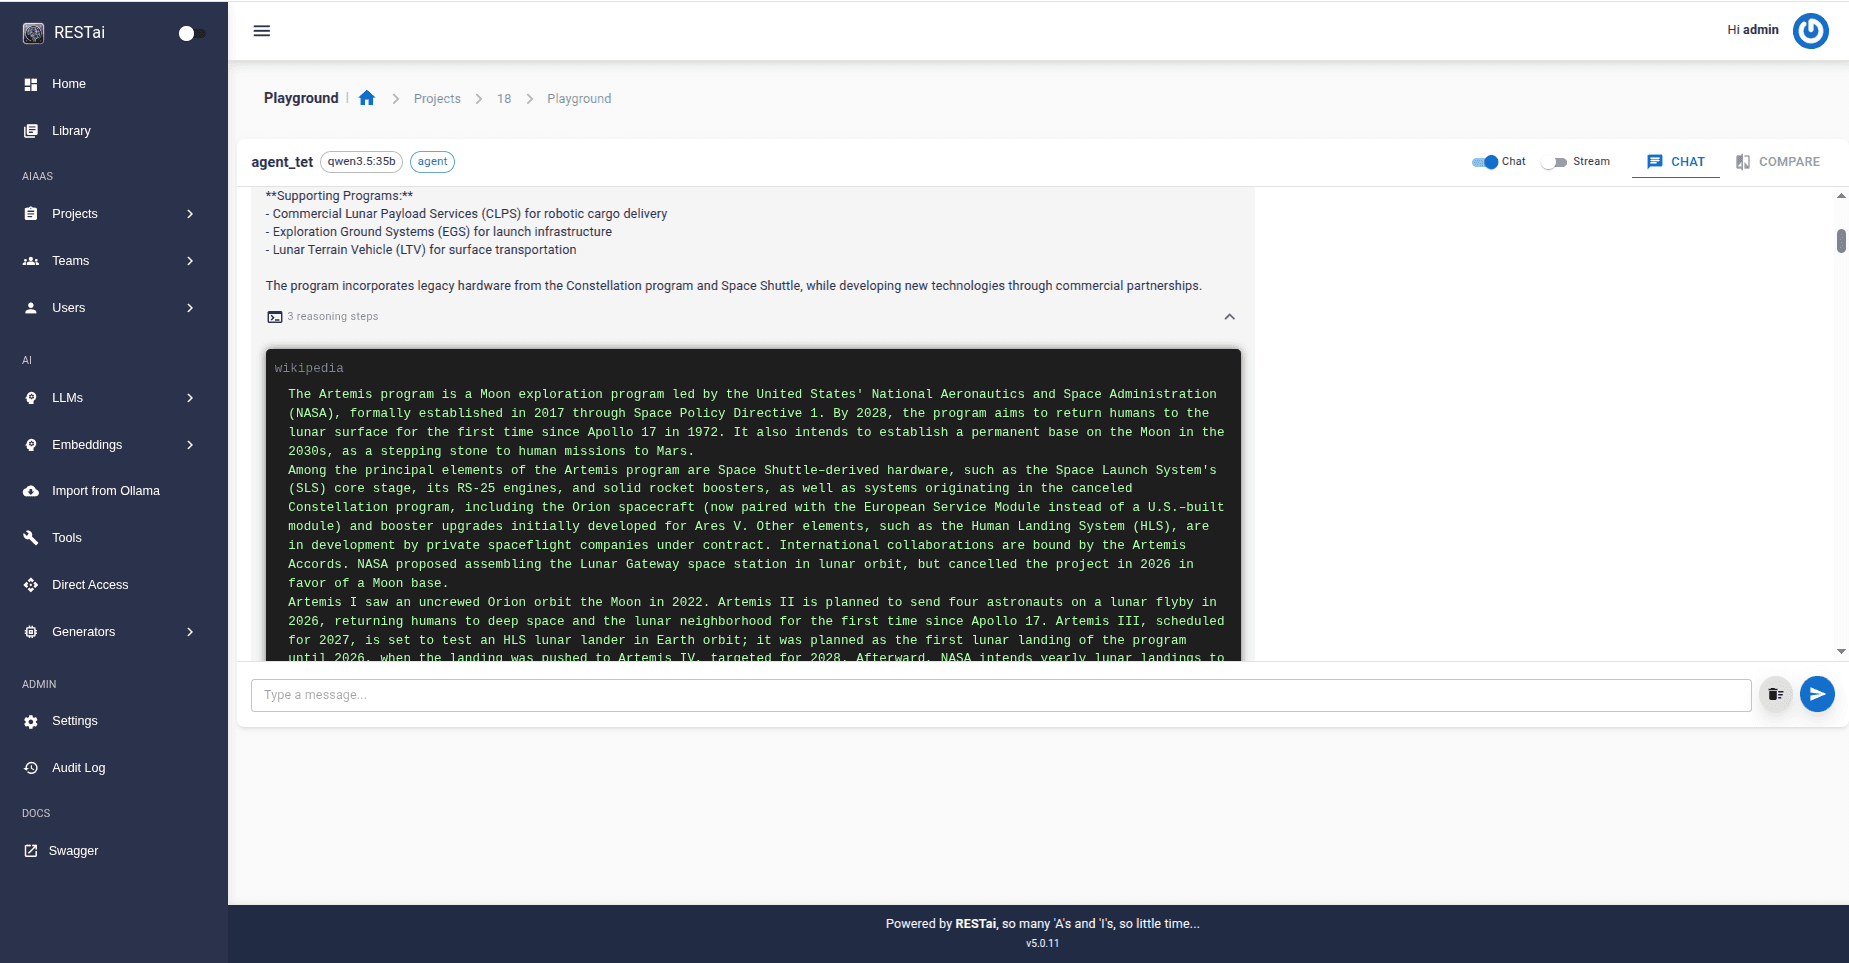Select the CHAT tab
The height and width of the screenshot is (963, 1849).
pos(1676,162)
